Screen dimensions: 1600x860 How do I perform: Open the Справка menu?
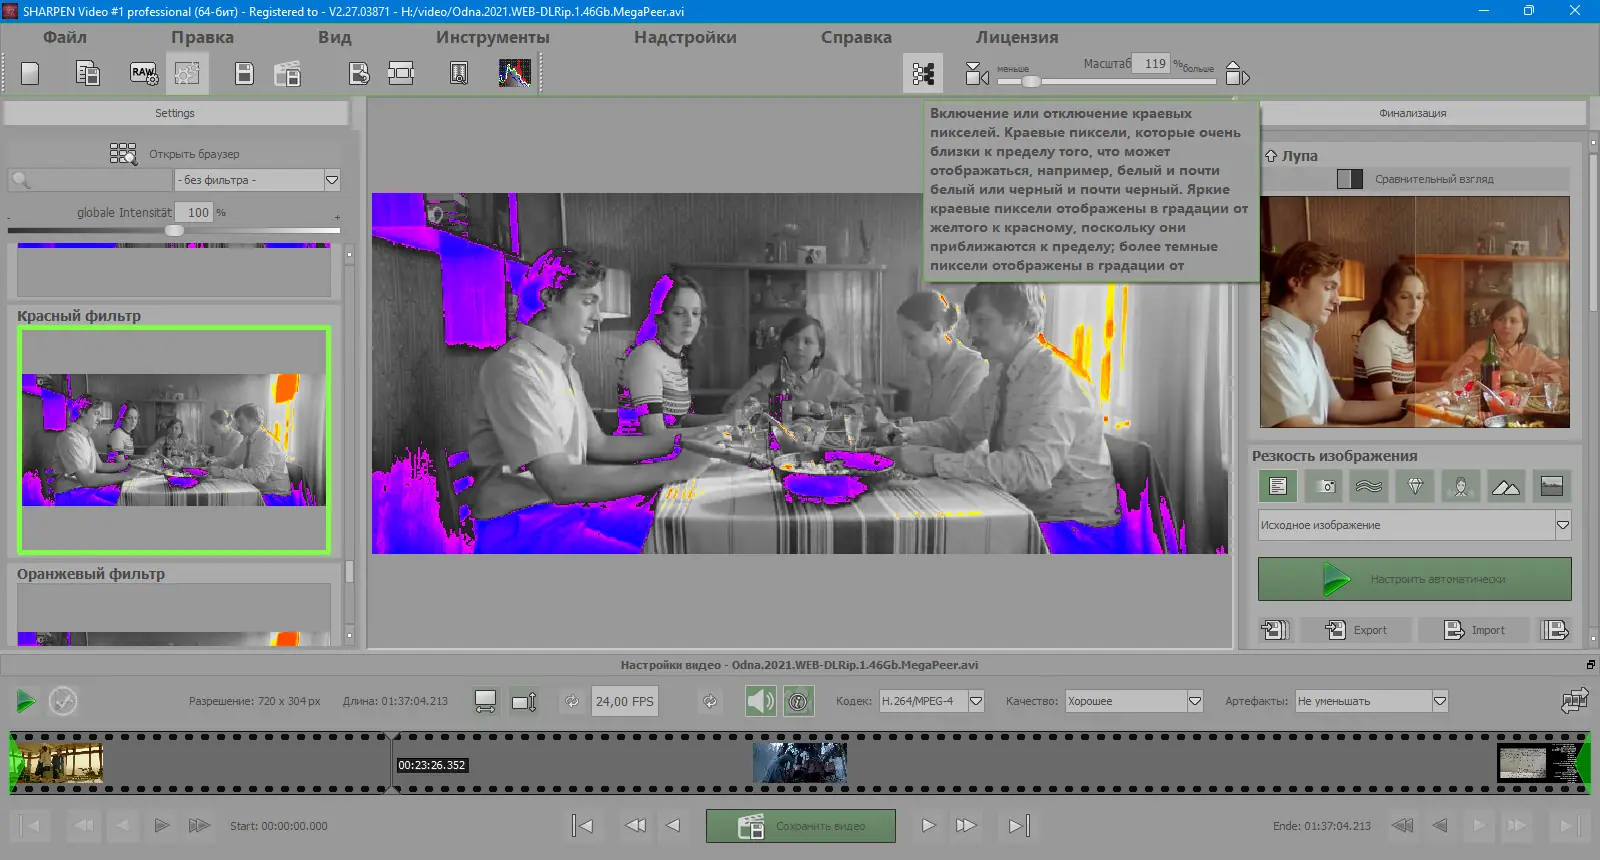coord(856,37)
